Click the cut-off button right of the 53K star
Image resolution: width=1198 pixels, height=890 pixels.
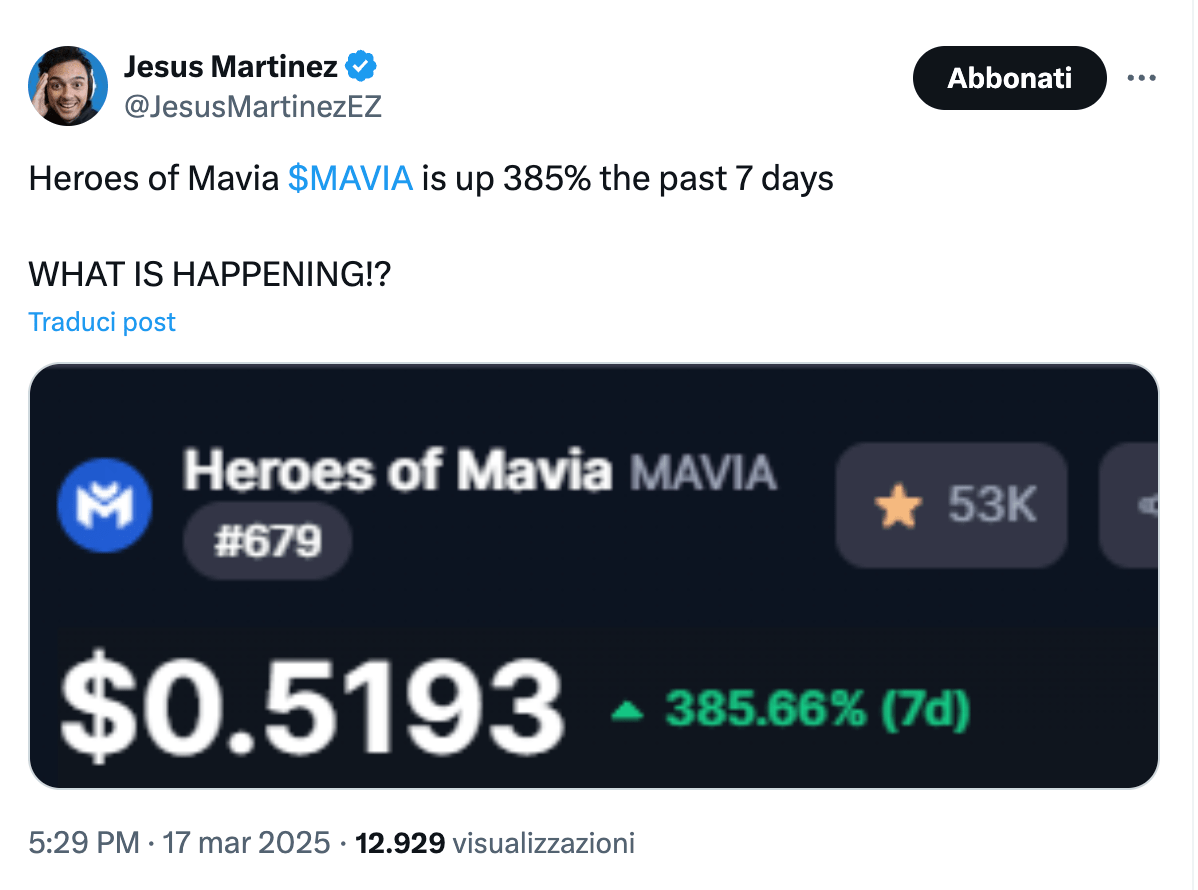tap(1129, 506)
